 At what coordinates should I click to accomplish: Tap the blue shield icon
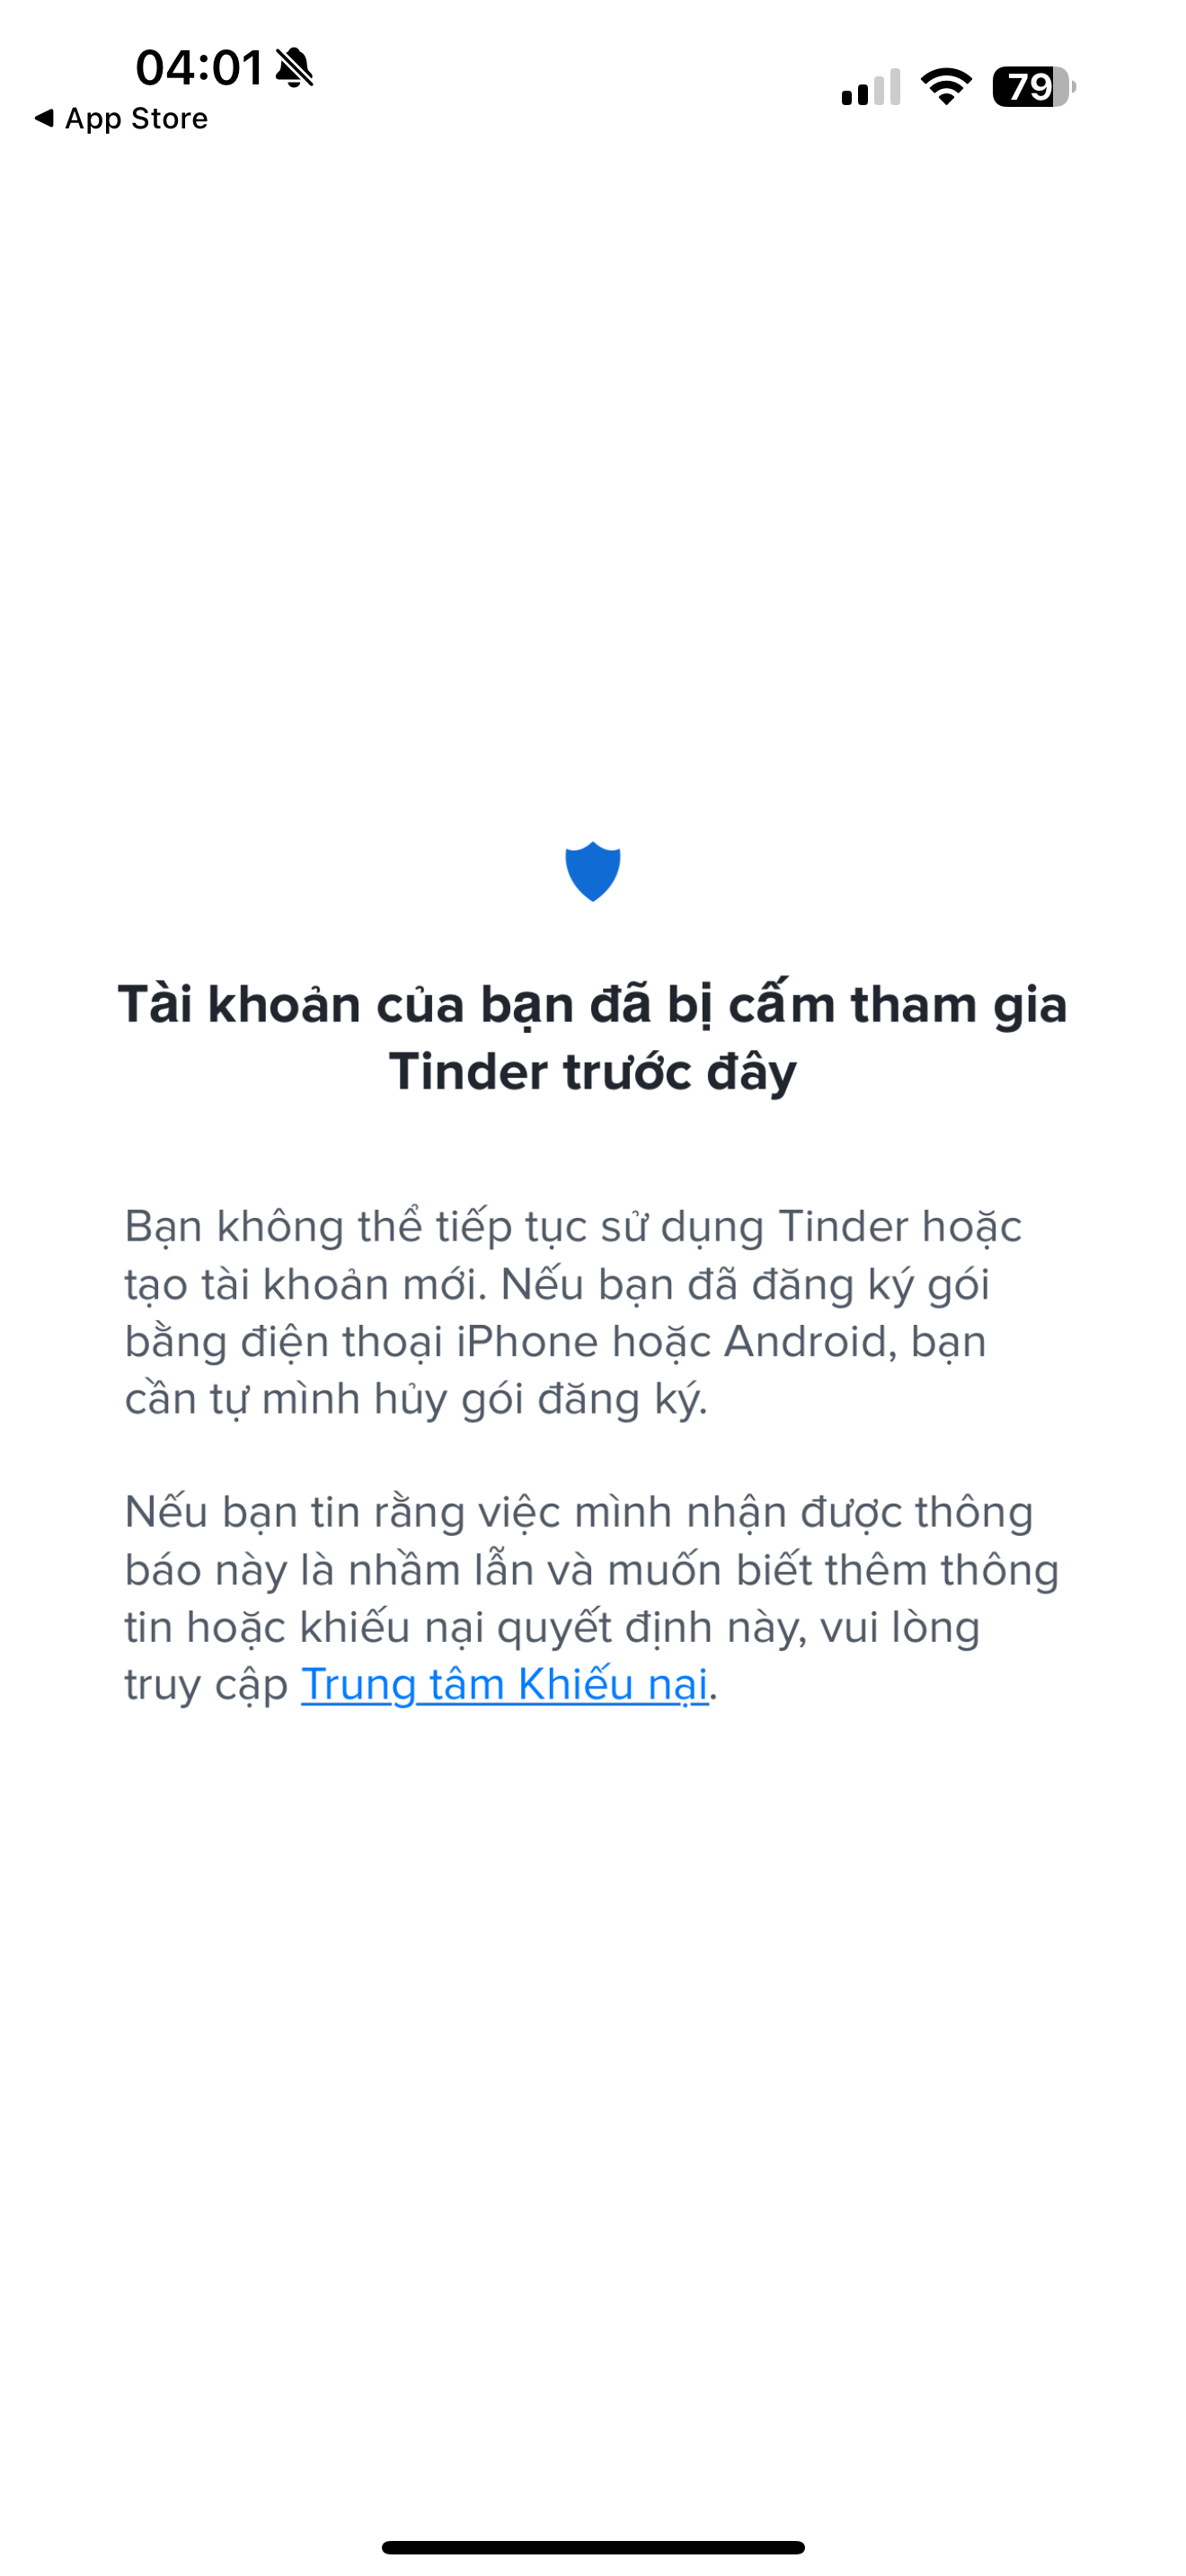[593, 871]
